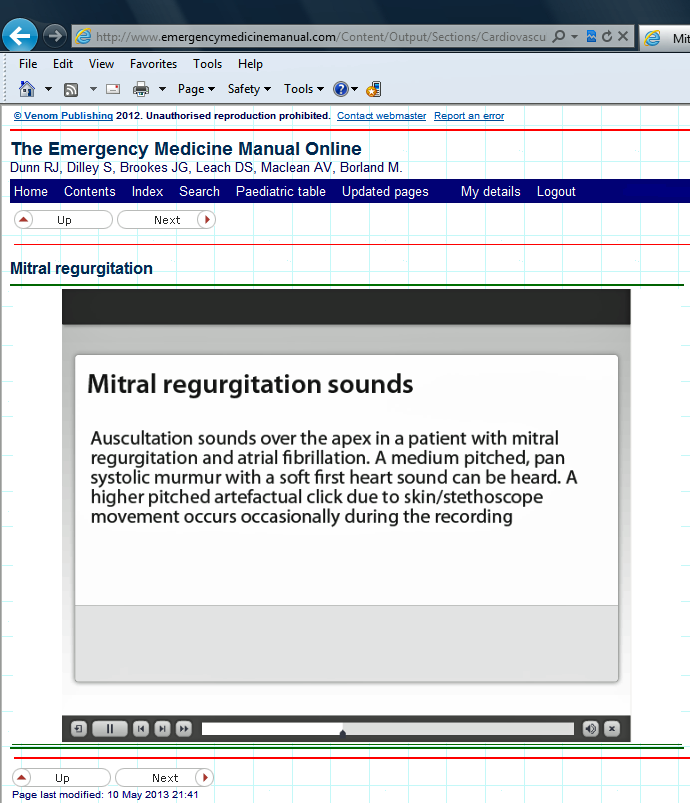The image size is (690, 803).
Task: Click the Contact webmaster link
Action: (381, 116)
